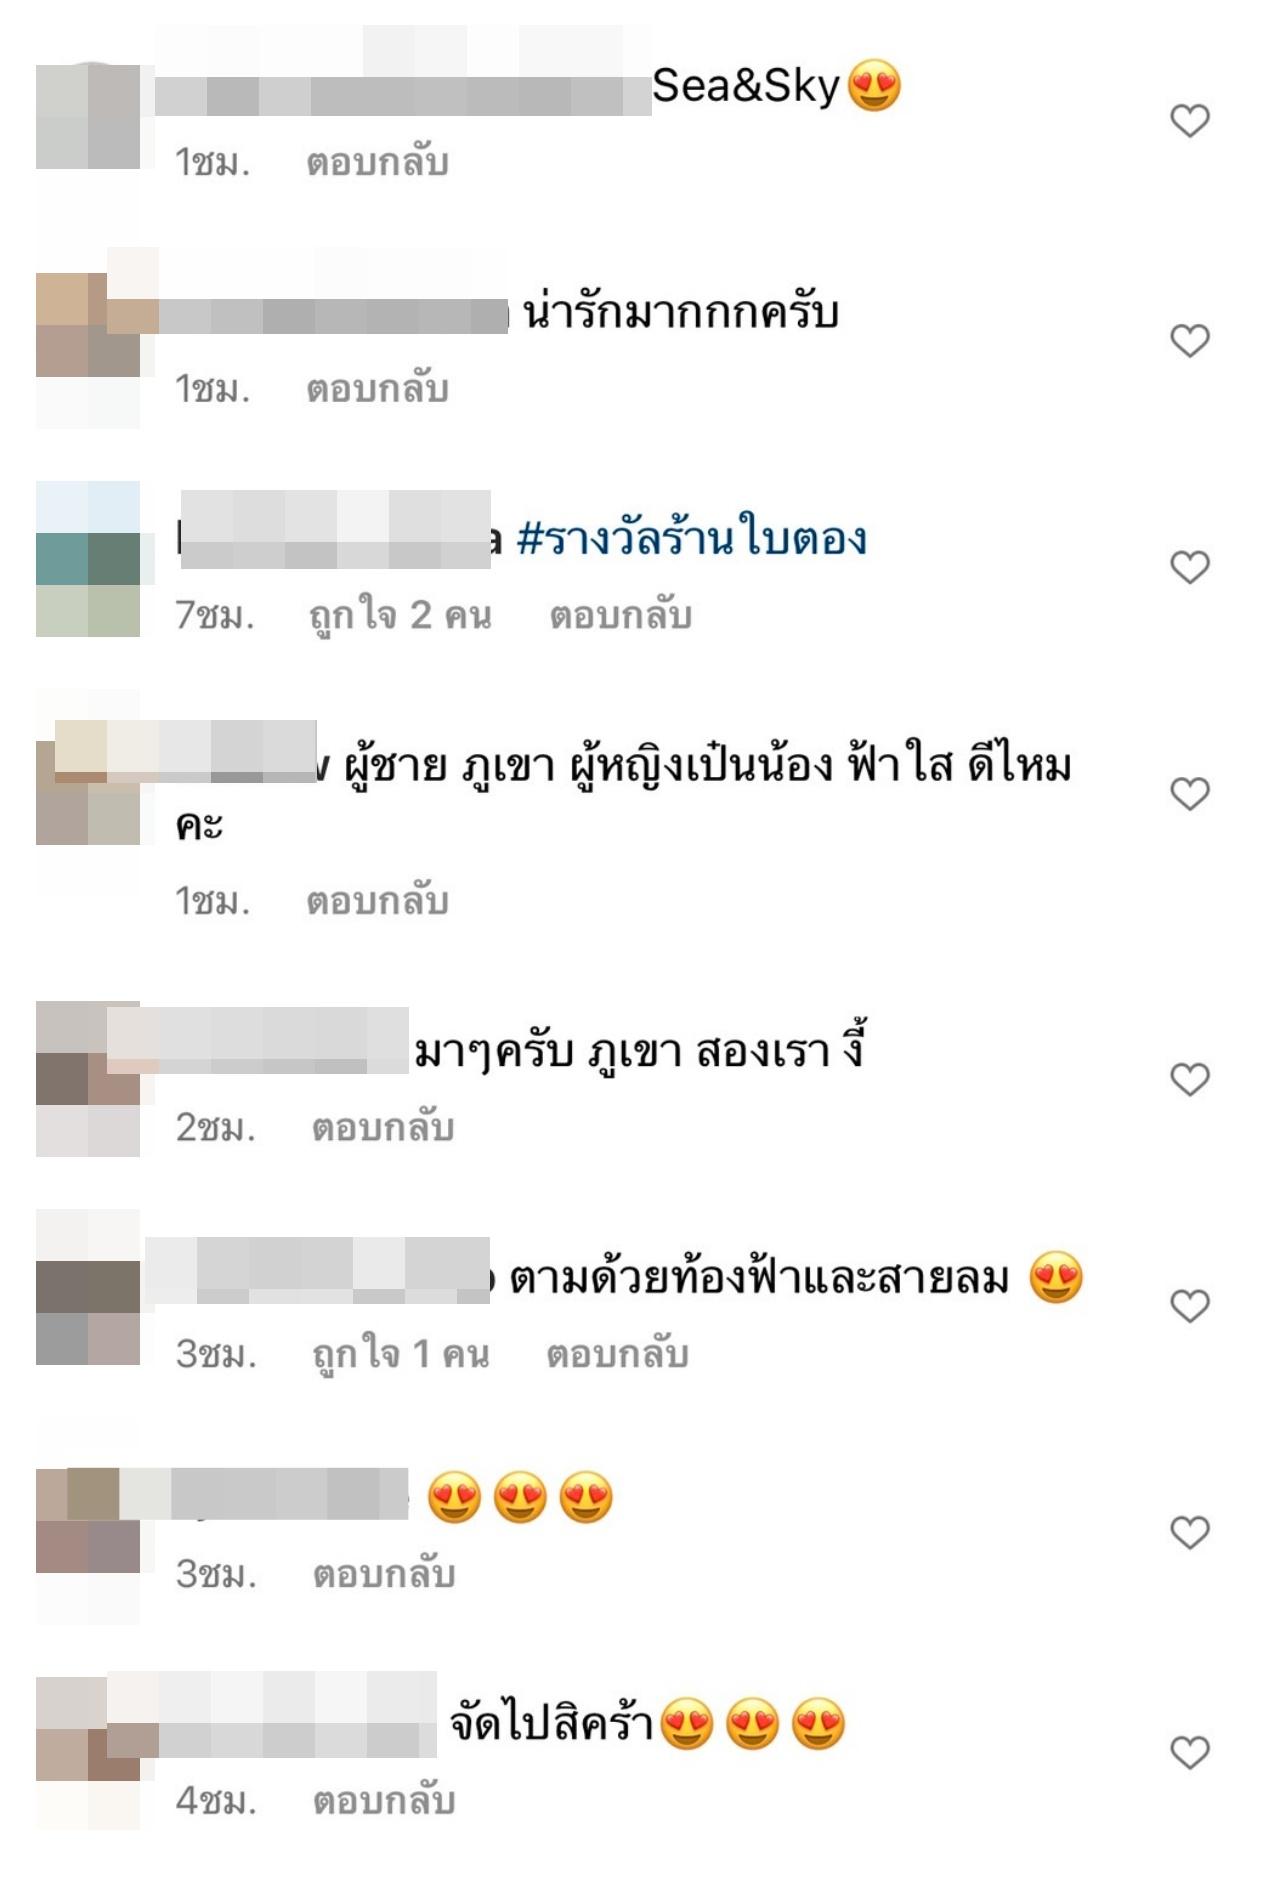Heart the ผู้ชาย ภูเขา comment
Screen dimensions: 1280x1887
point(1190,794)
